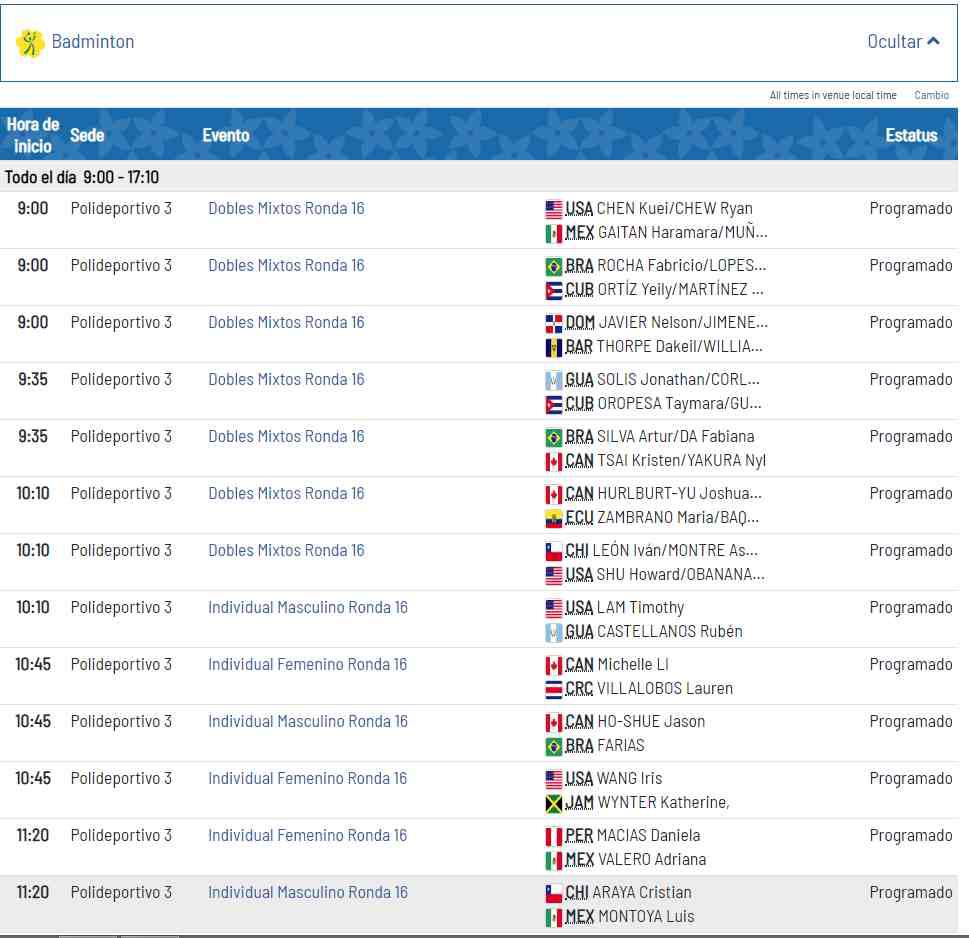Click the Peru flag beside MACIAS Daniela
This screenshot has width=969, height=938.
tap(554, 836)
